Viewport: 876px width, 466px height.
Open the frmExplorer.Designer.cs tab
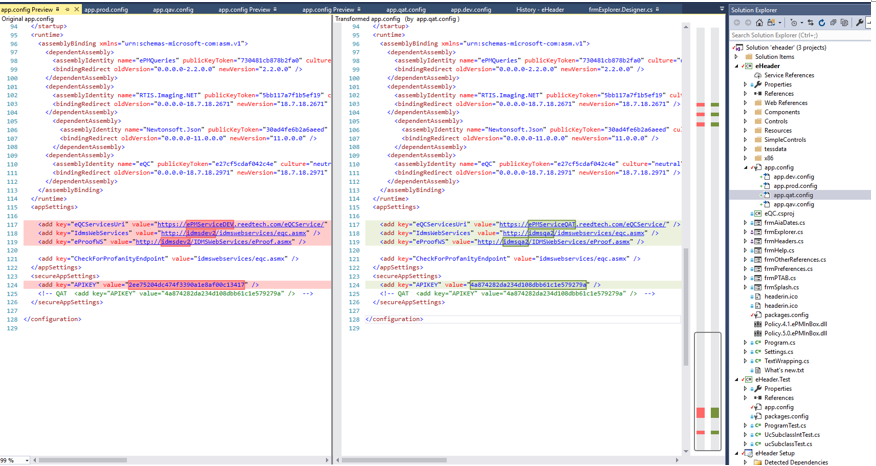pyautogui.click(x=621, y=9)
